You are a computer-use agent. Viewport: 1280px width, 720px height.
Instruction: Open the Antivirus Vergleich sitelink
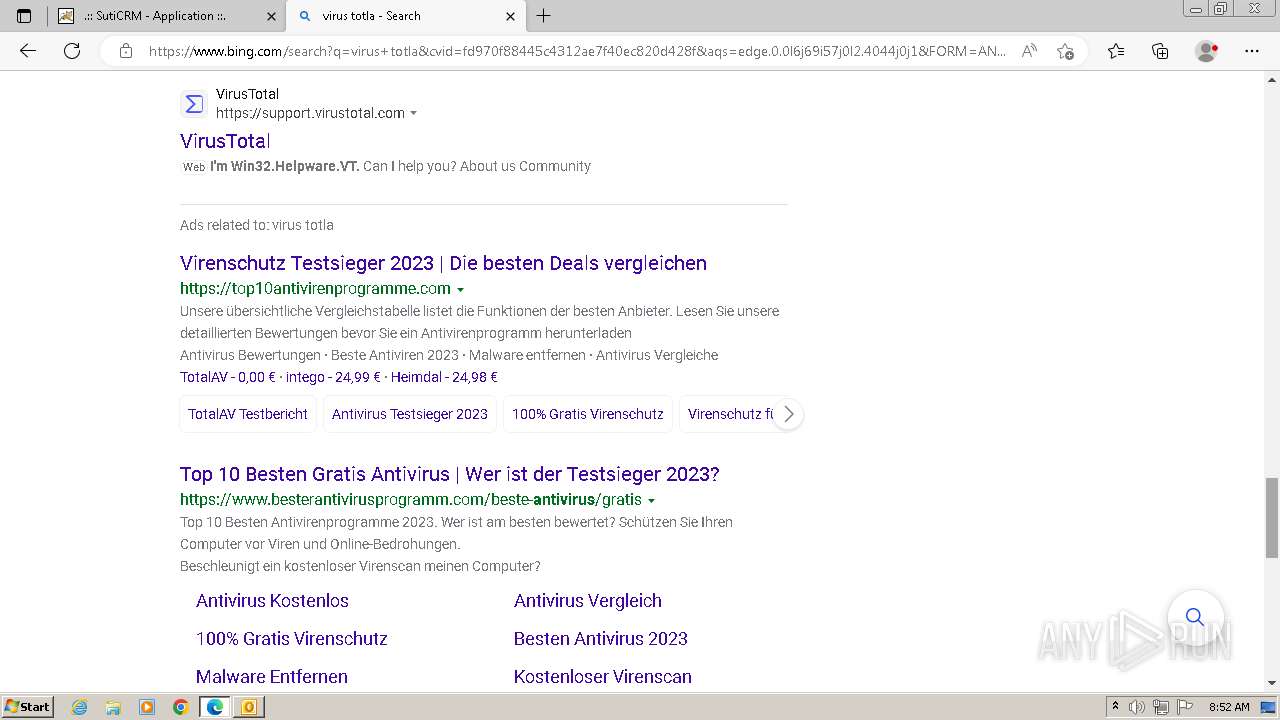point(588,601)
